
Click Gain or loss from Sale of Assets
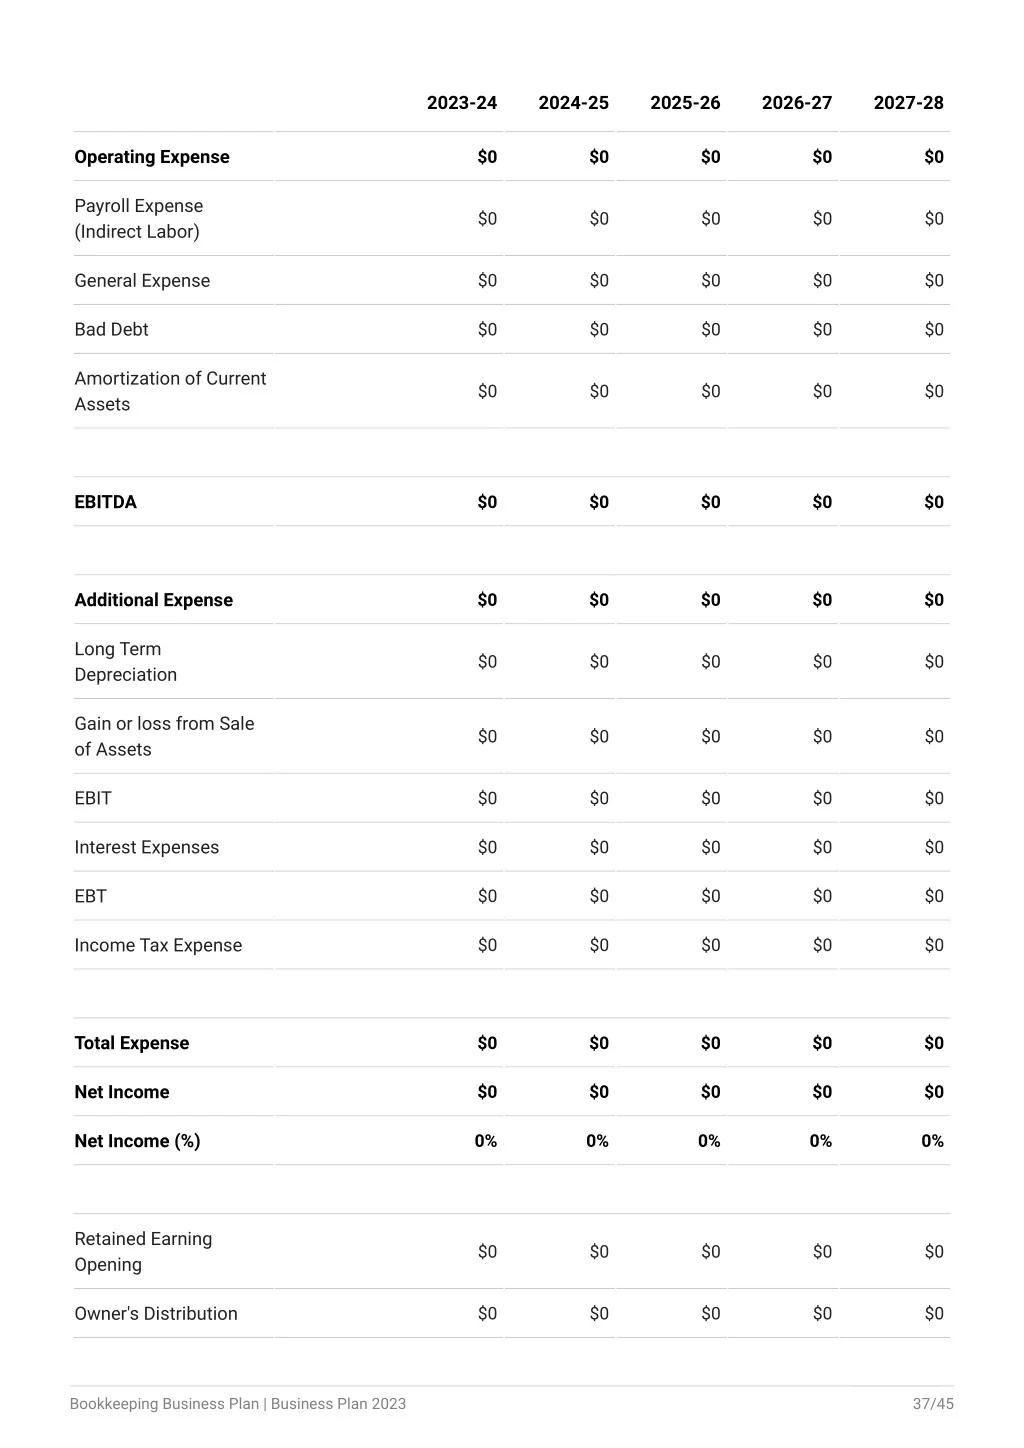click(164, 737)
